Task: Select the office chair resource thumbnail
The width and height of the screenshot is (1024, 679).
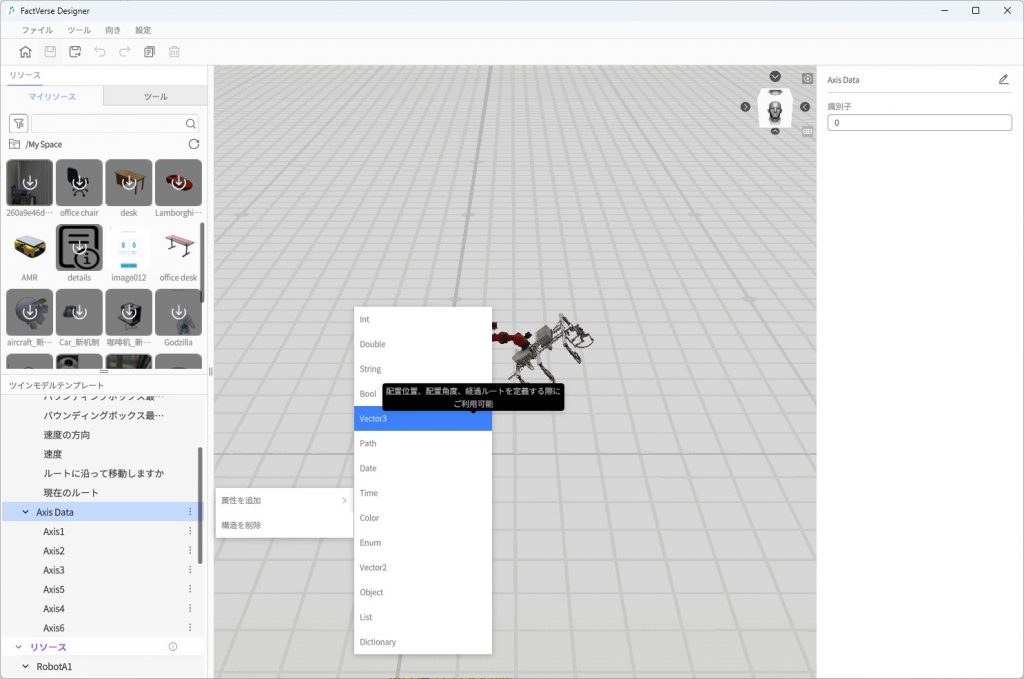Action: coord(79,184)
